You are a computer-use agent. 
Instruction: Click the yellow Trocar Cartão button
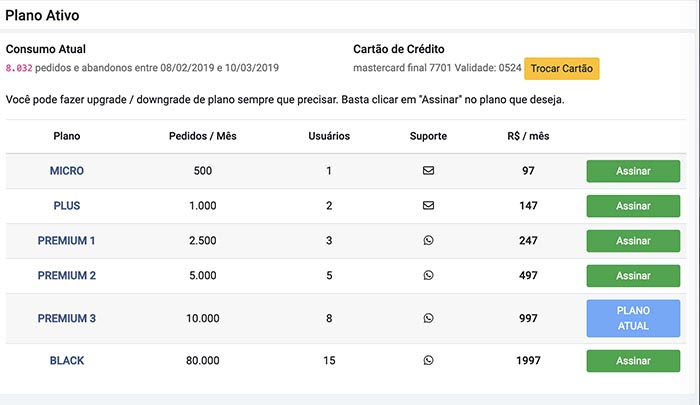[x=562, y=68]
